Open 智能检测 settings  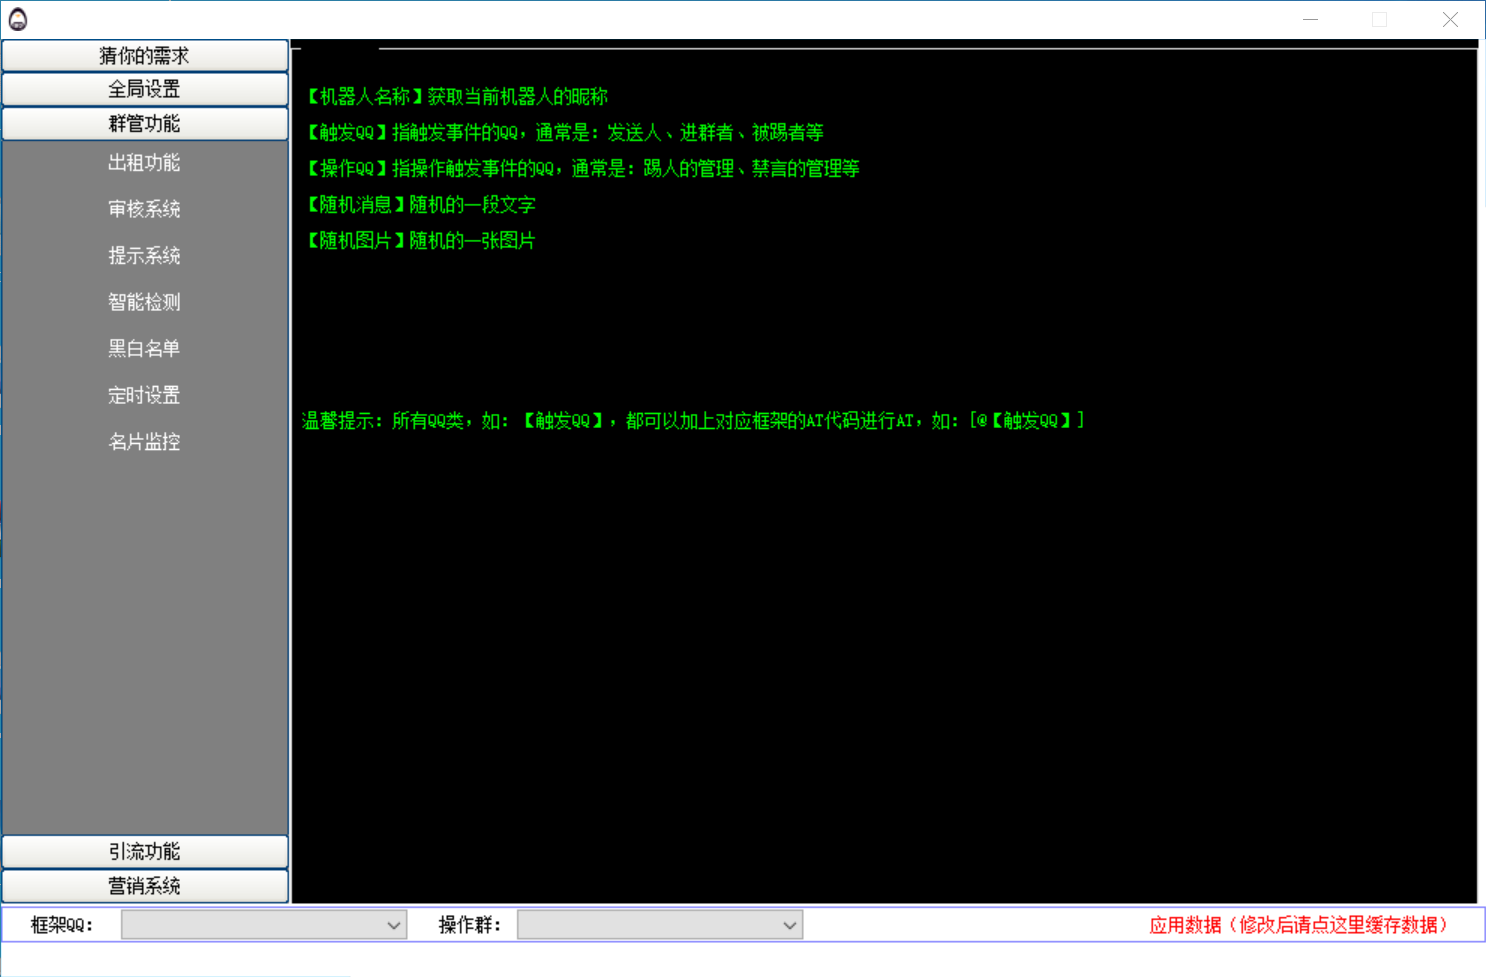pos(145,302)
